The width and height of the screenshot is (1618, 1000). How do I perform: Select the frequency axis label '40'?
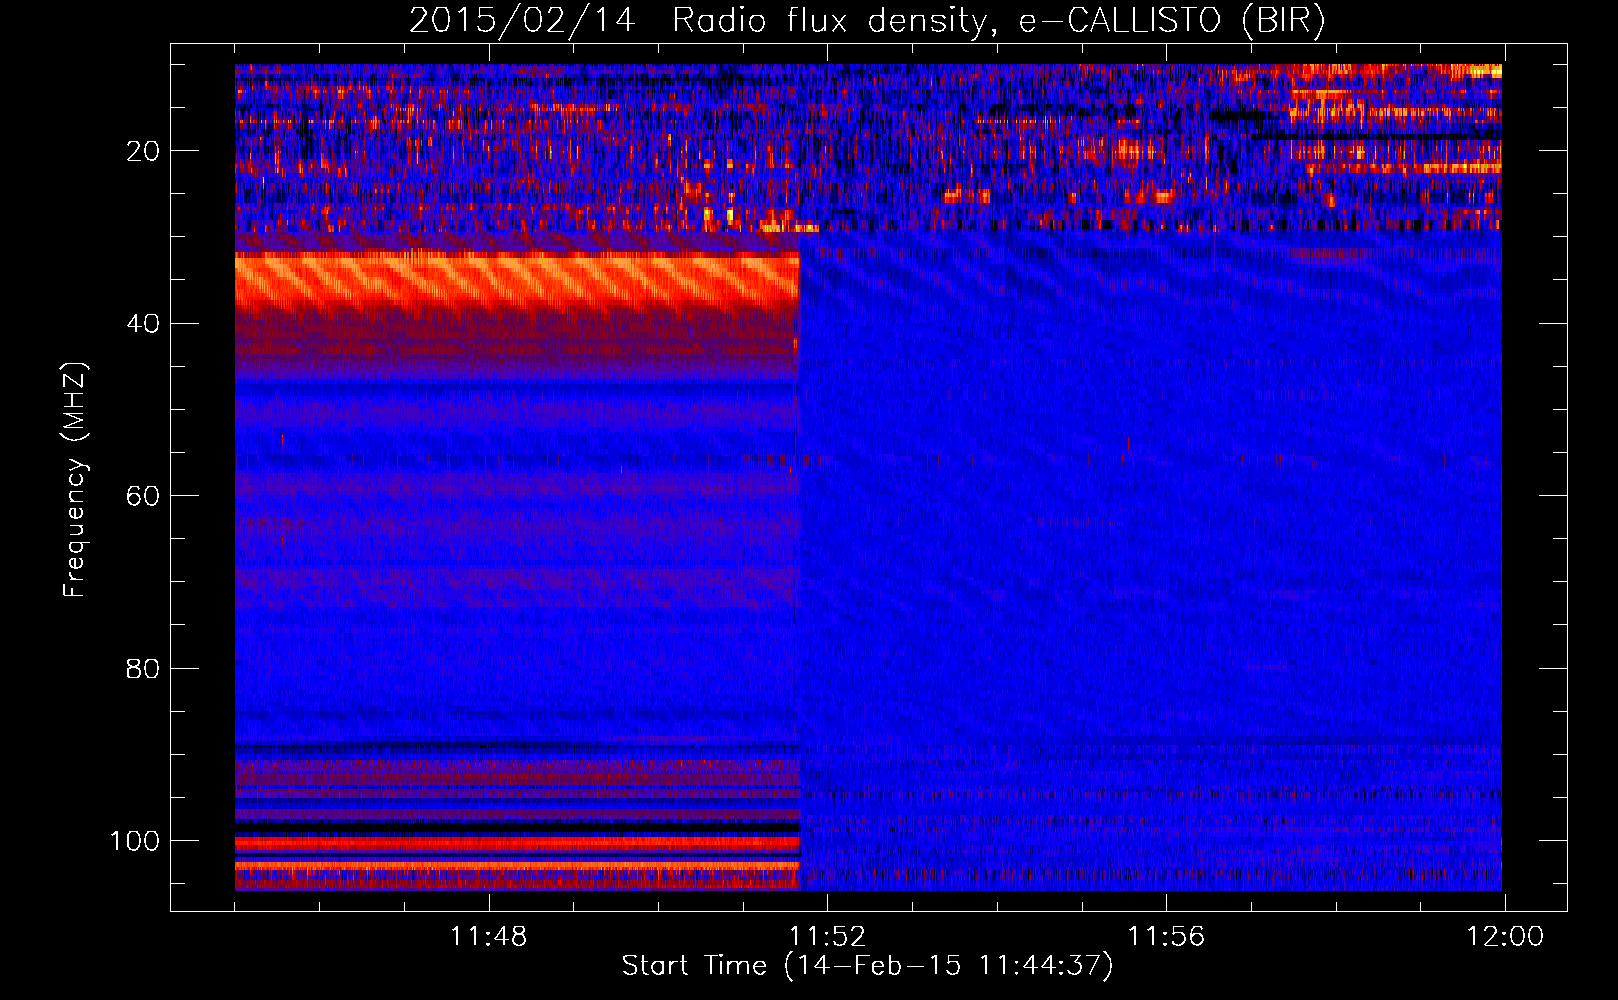click(x=143, y=324)
